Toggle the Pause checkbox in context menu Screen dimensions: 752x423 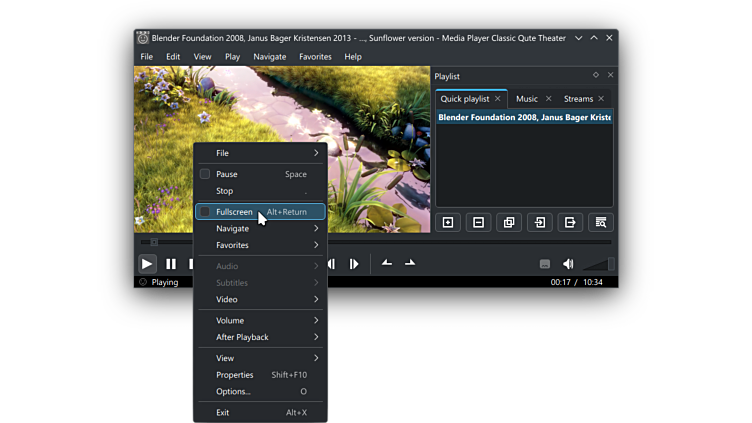coord(205,174)
